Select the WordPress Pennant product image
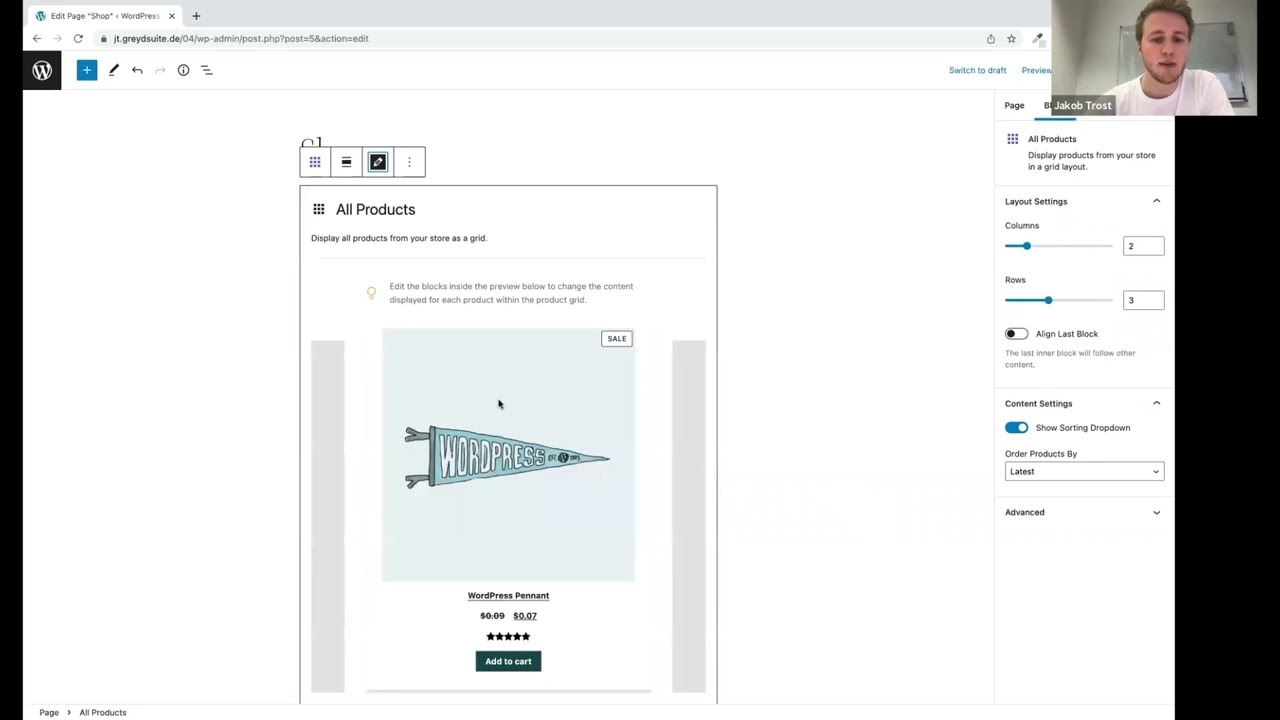The image size is (1280, 720). 508,455
